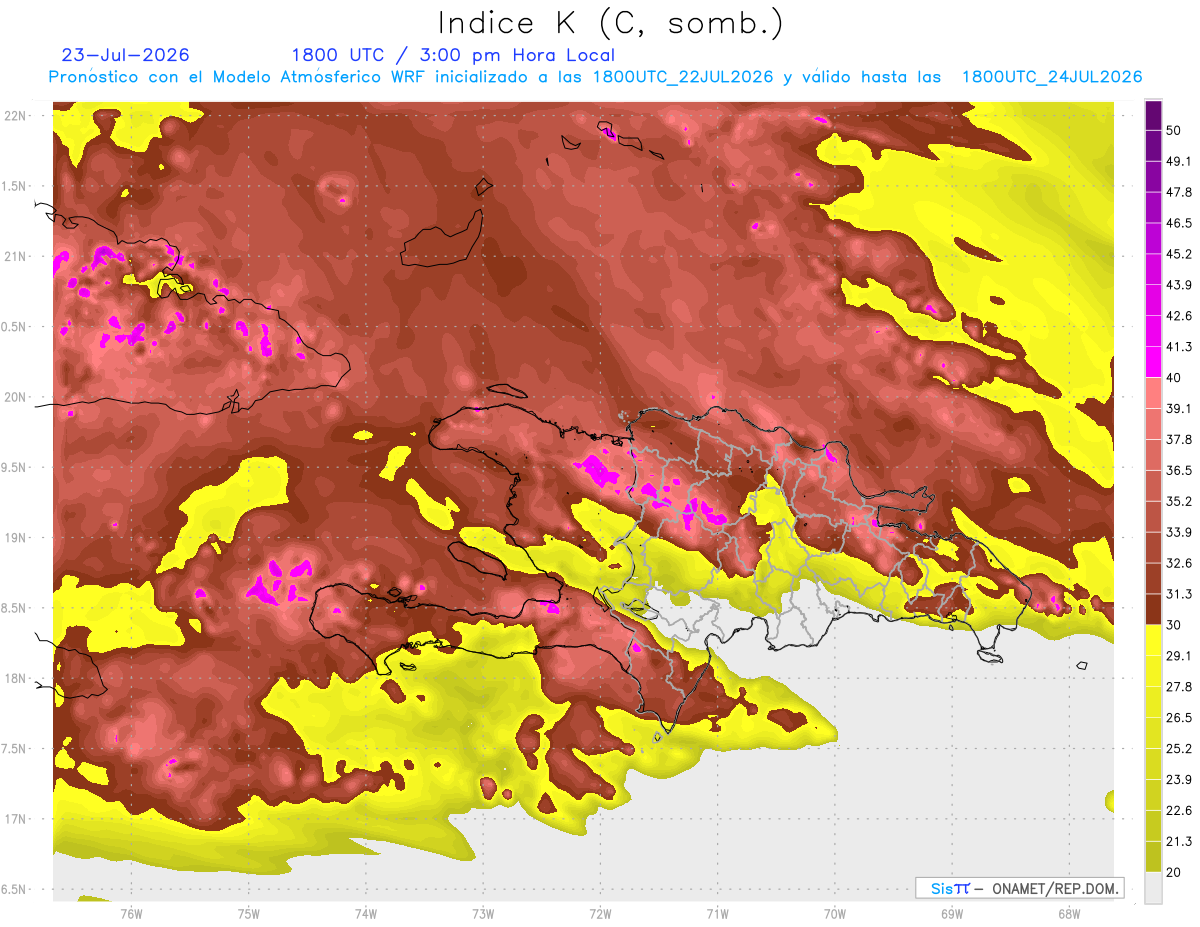This screenshot has height=927, width=1200.
Task: Click the colorbar value "47.8"
Action: [1179, 192]
